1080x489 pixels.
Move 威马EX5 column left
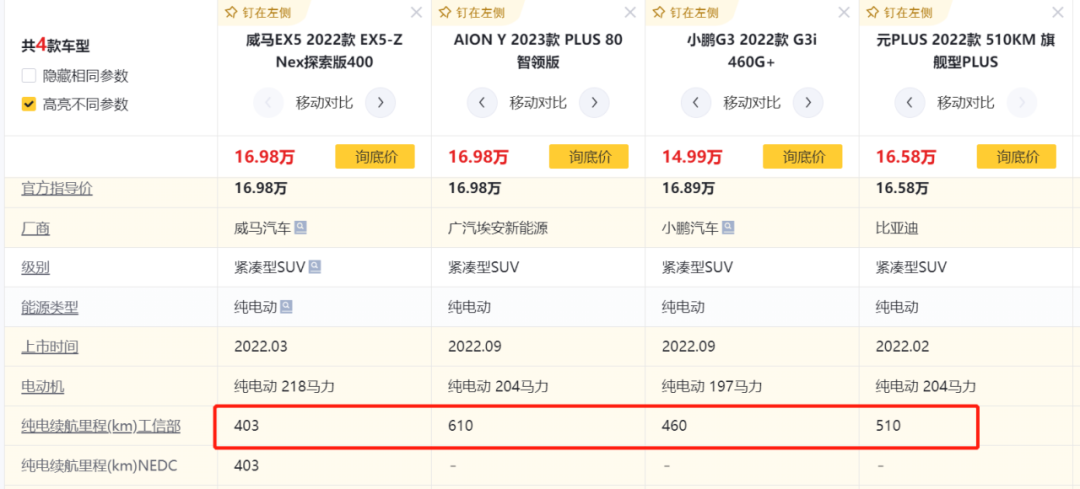[x=269, y=103]
